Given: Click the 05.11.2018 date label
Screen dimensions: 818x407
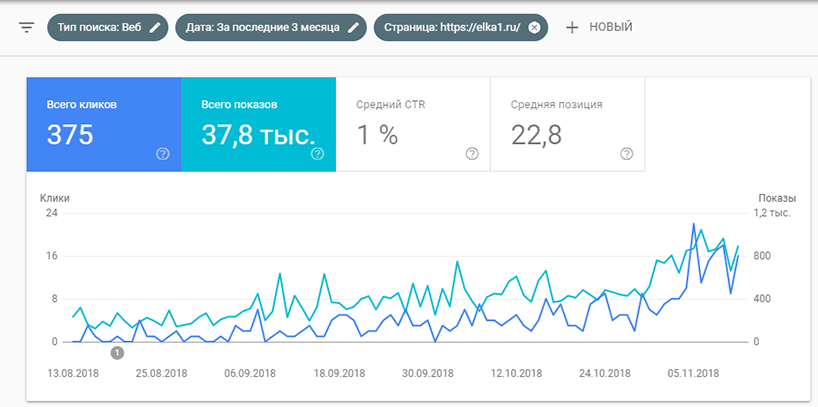Looking at the screenshot, I should 693,374.
